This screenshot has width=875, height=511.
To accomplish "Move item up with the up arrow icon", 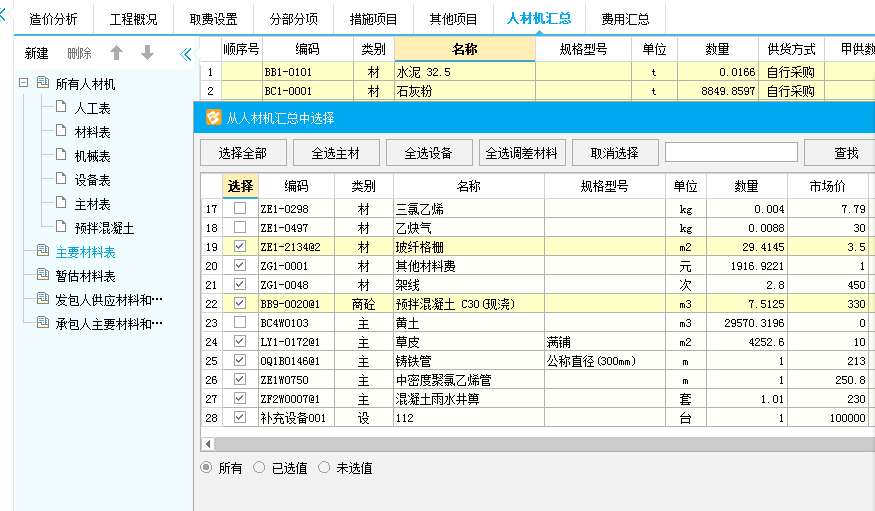I will (116, 53).
